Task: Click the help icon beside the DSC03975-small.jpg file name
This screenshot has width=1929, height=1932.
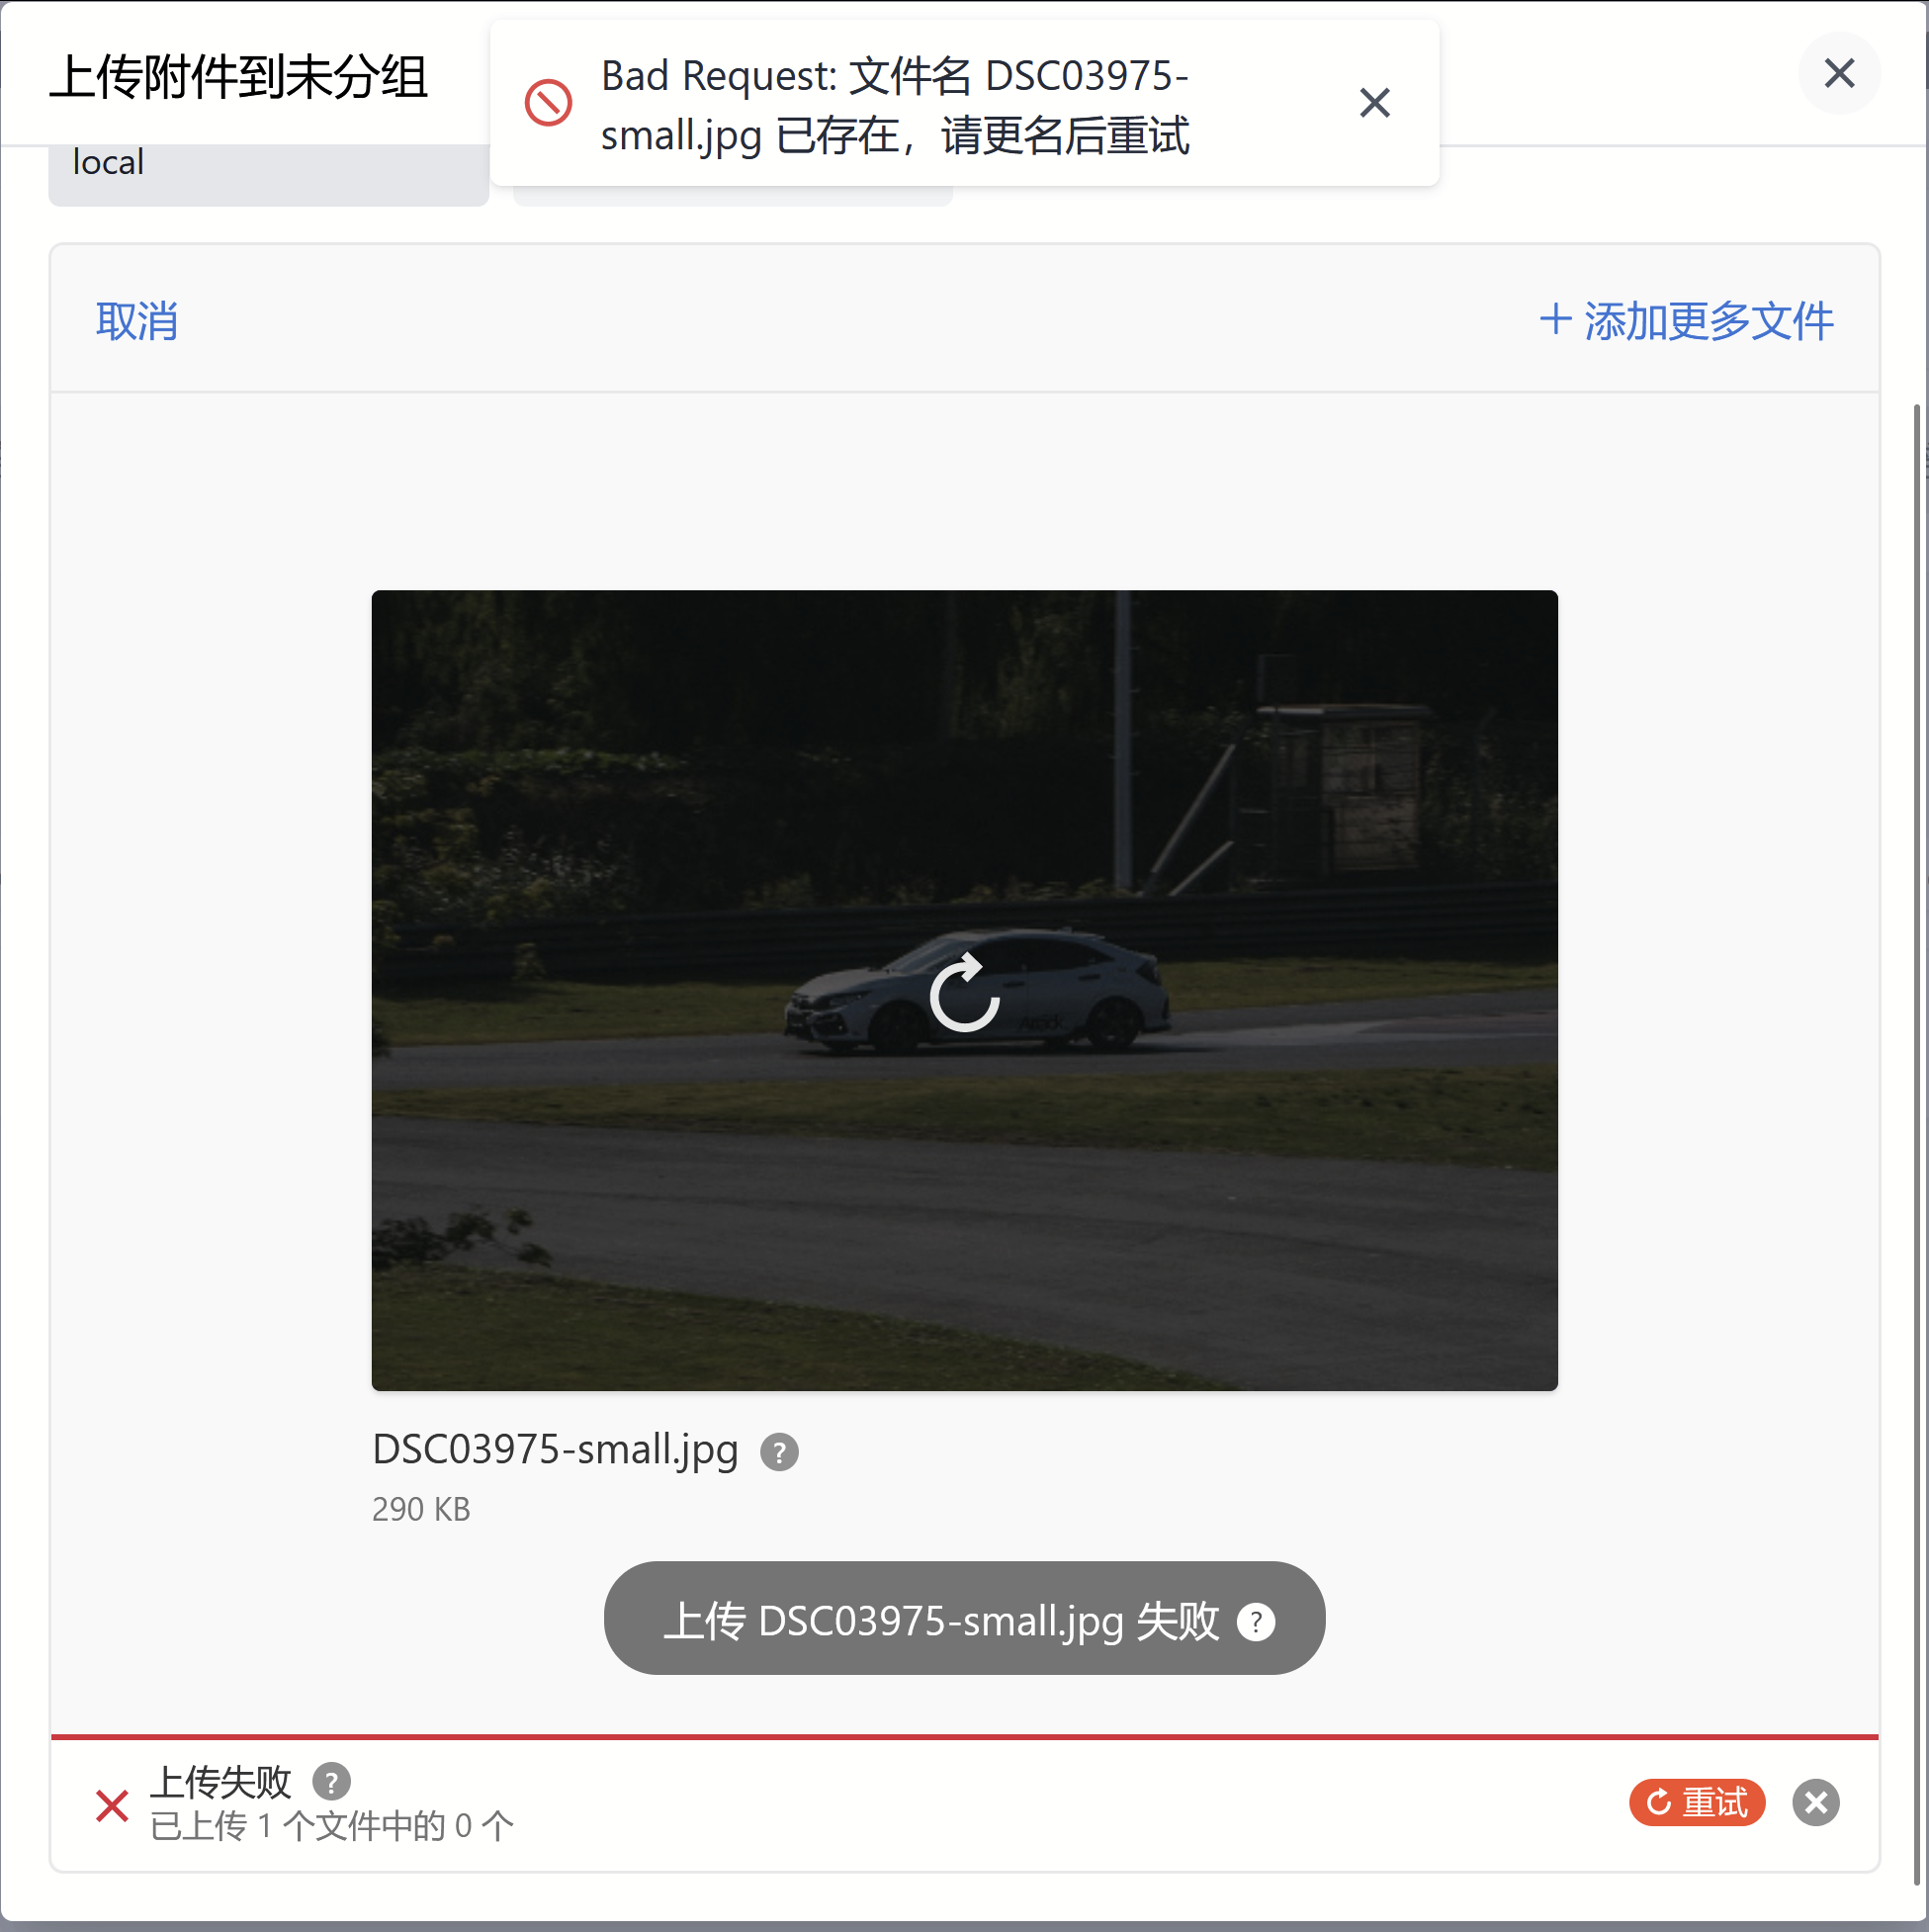Action: tap(779, 1452)
